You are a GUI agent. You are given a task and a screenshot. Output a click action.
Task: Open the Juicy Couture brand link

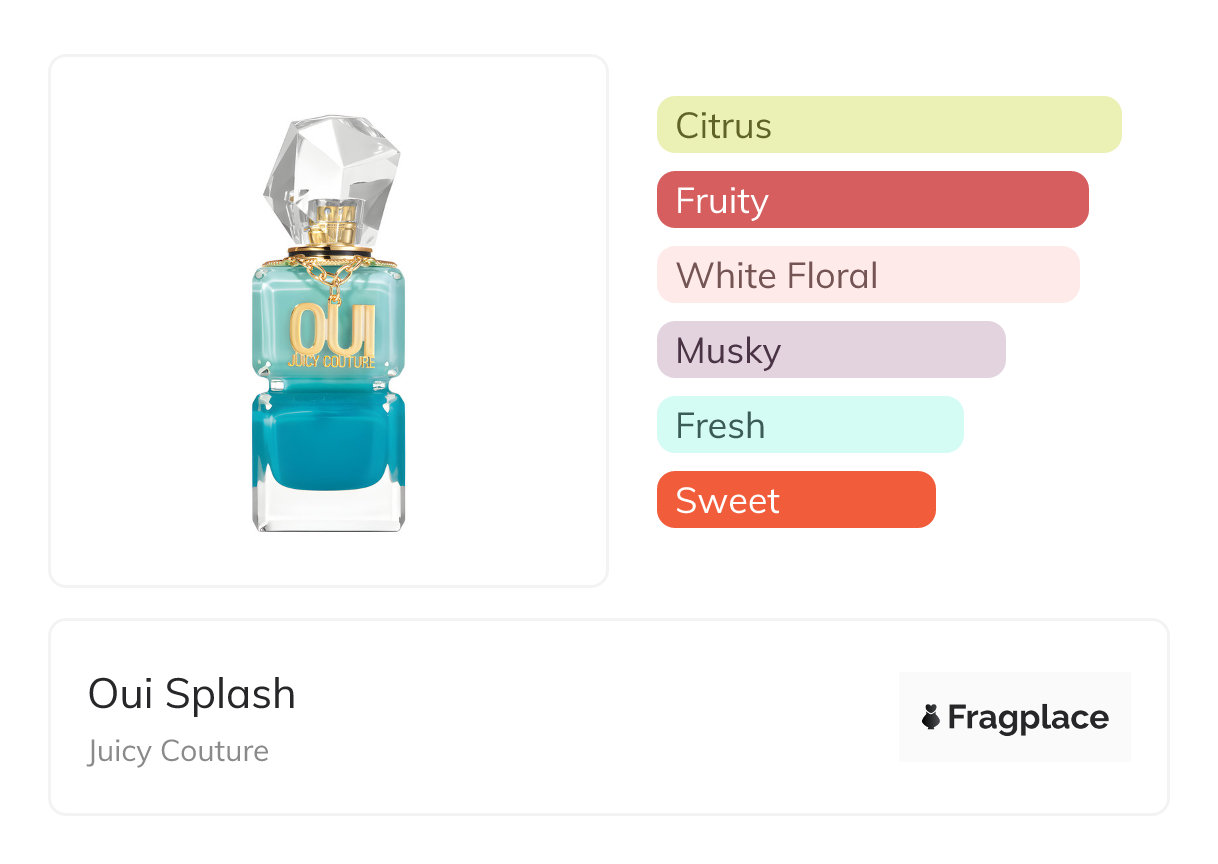178,751
